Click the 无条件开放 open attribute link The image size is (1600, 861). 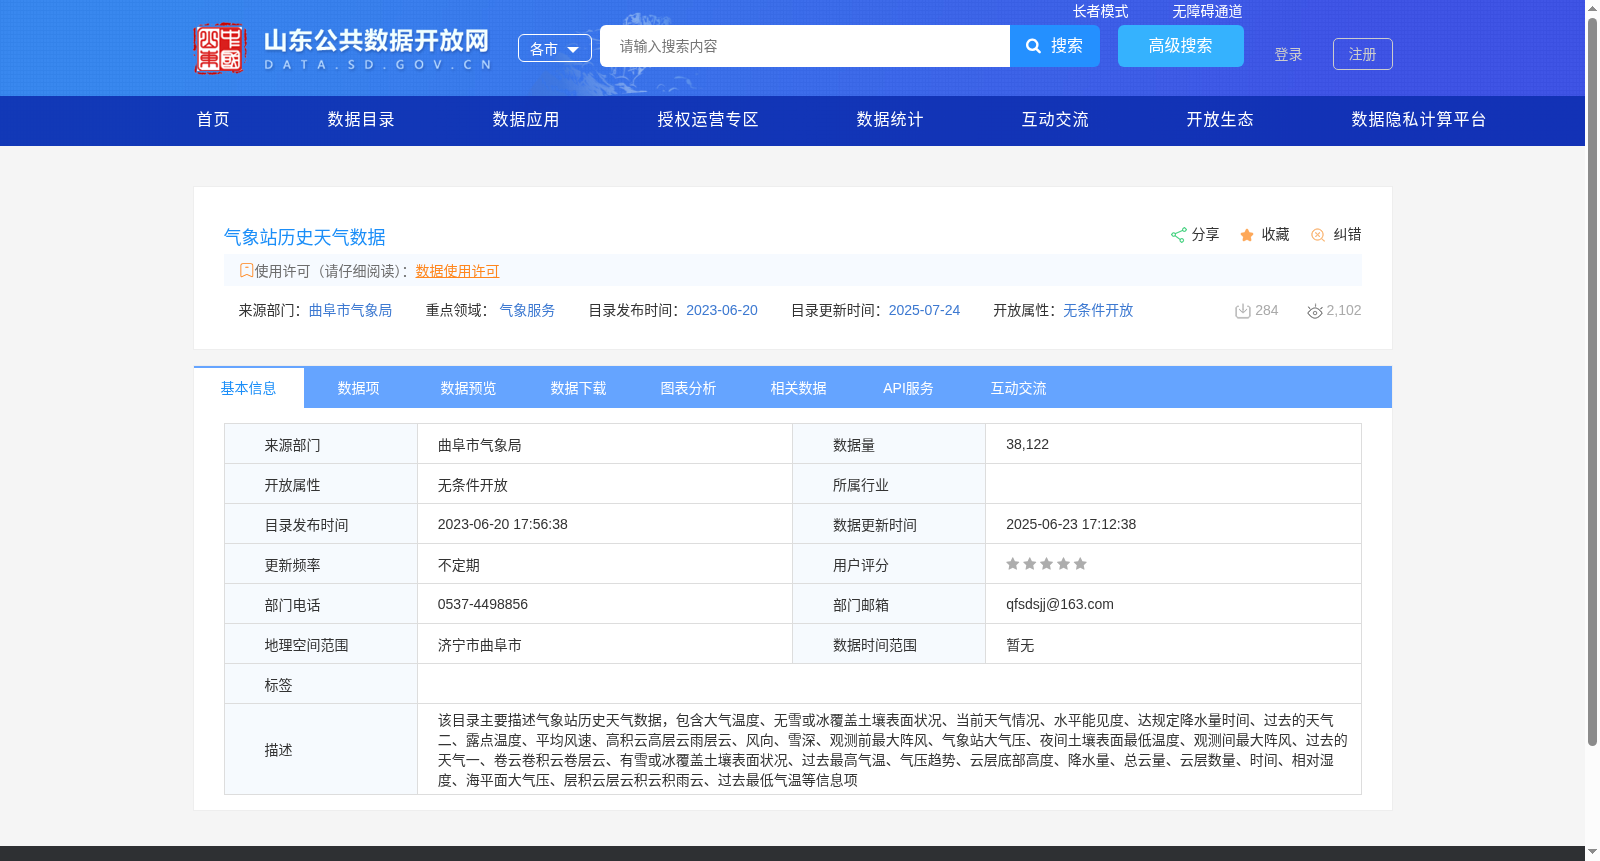tap(1098, 311)
